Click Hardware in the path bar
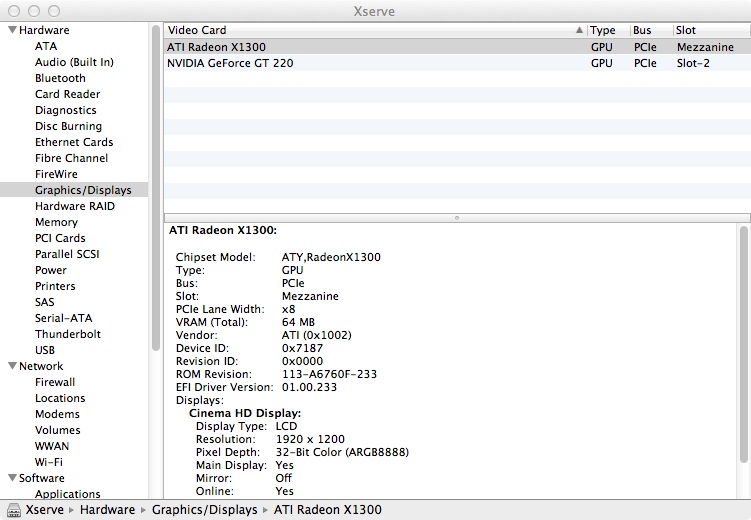The height and width of the screenshot is (520, 751). coord(107,509)
